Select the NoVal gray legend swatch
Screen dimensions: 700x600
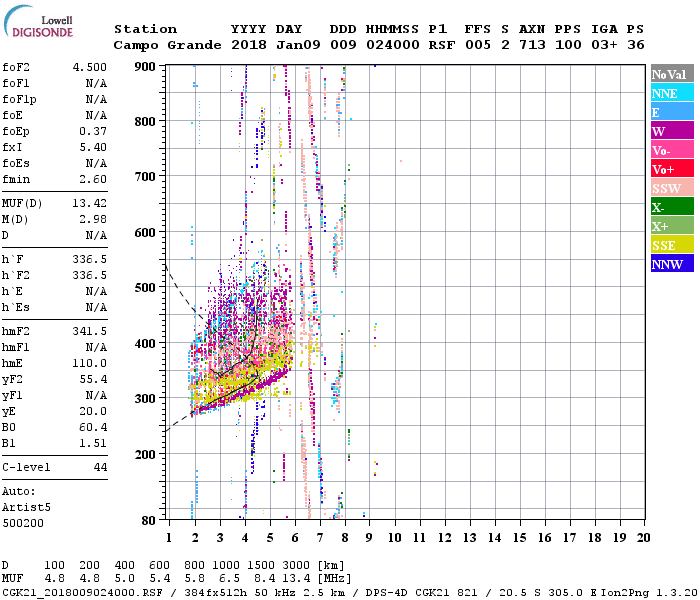[x=672, y=74]
